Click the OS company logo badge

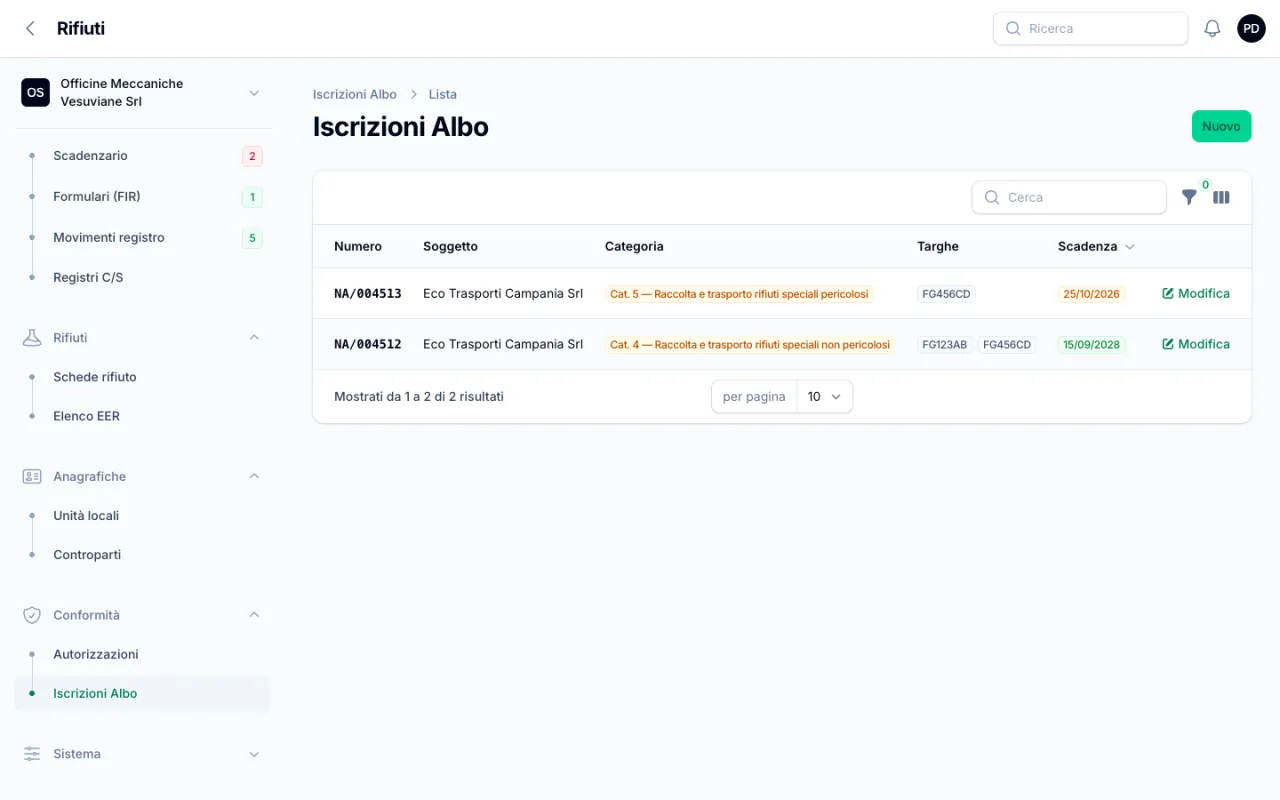pyautogui.click(x=35, y=93)
